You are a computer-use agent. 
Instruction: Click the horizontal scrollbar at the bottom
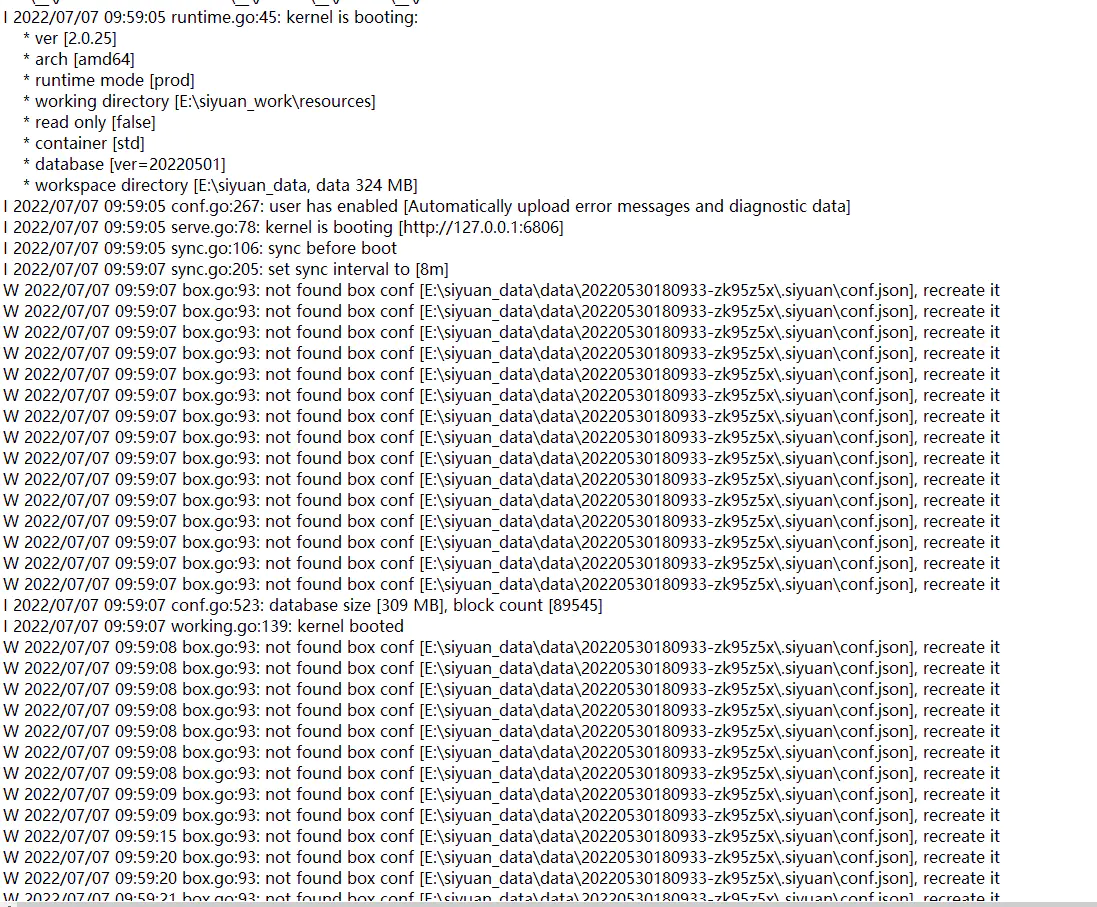(x=548, y=904)
